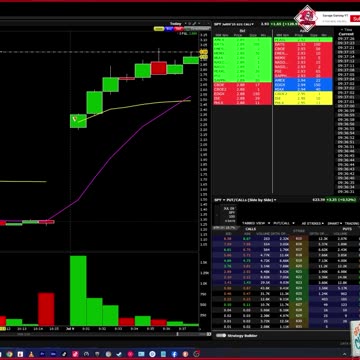This screenshot has height=360, width=360.
Task: Click the red candle near the top
Action: 159,68
